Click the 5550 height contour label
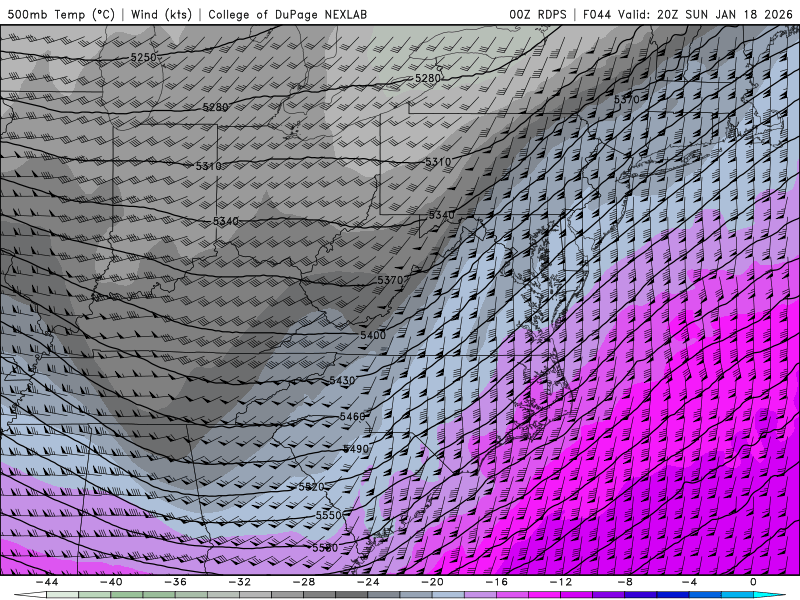This screenshot has width=800, height=600. 329,515
